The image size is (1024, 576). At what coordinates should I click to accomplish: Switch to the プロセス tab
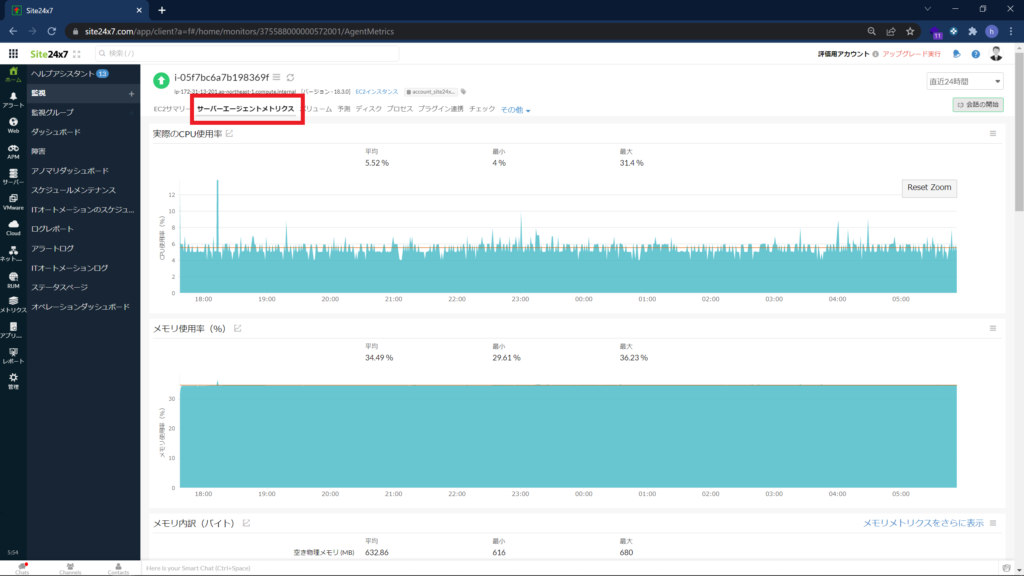coord(401,108)
